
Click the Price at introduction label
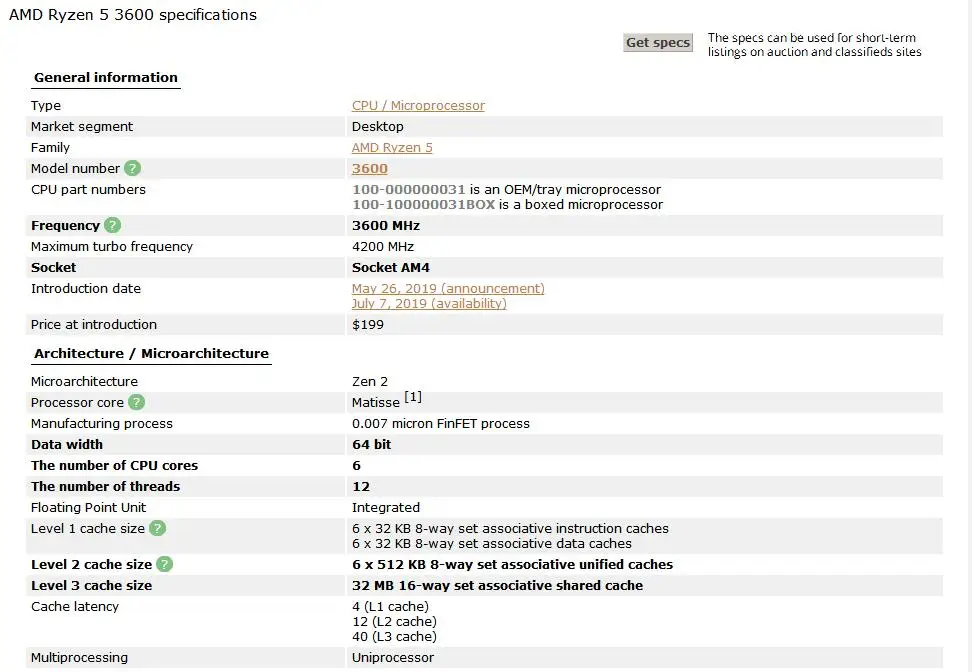point(94,324)
